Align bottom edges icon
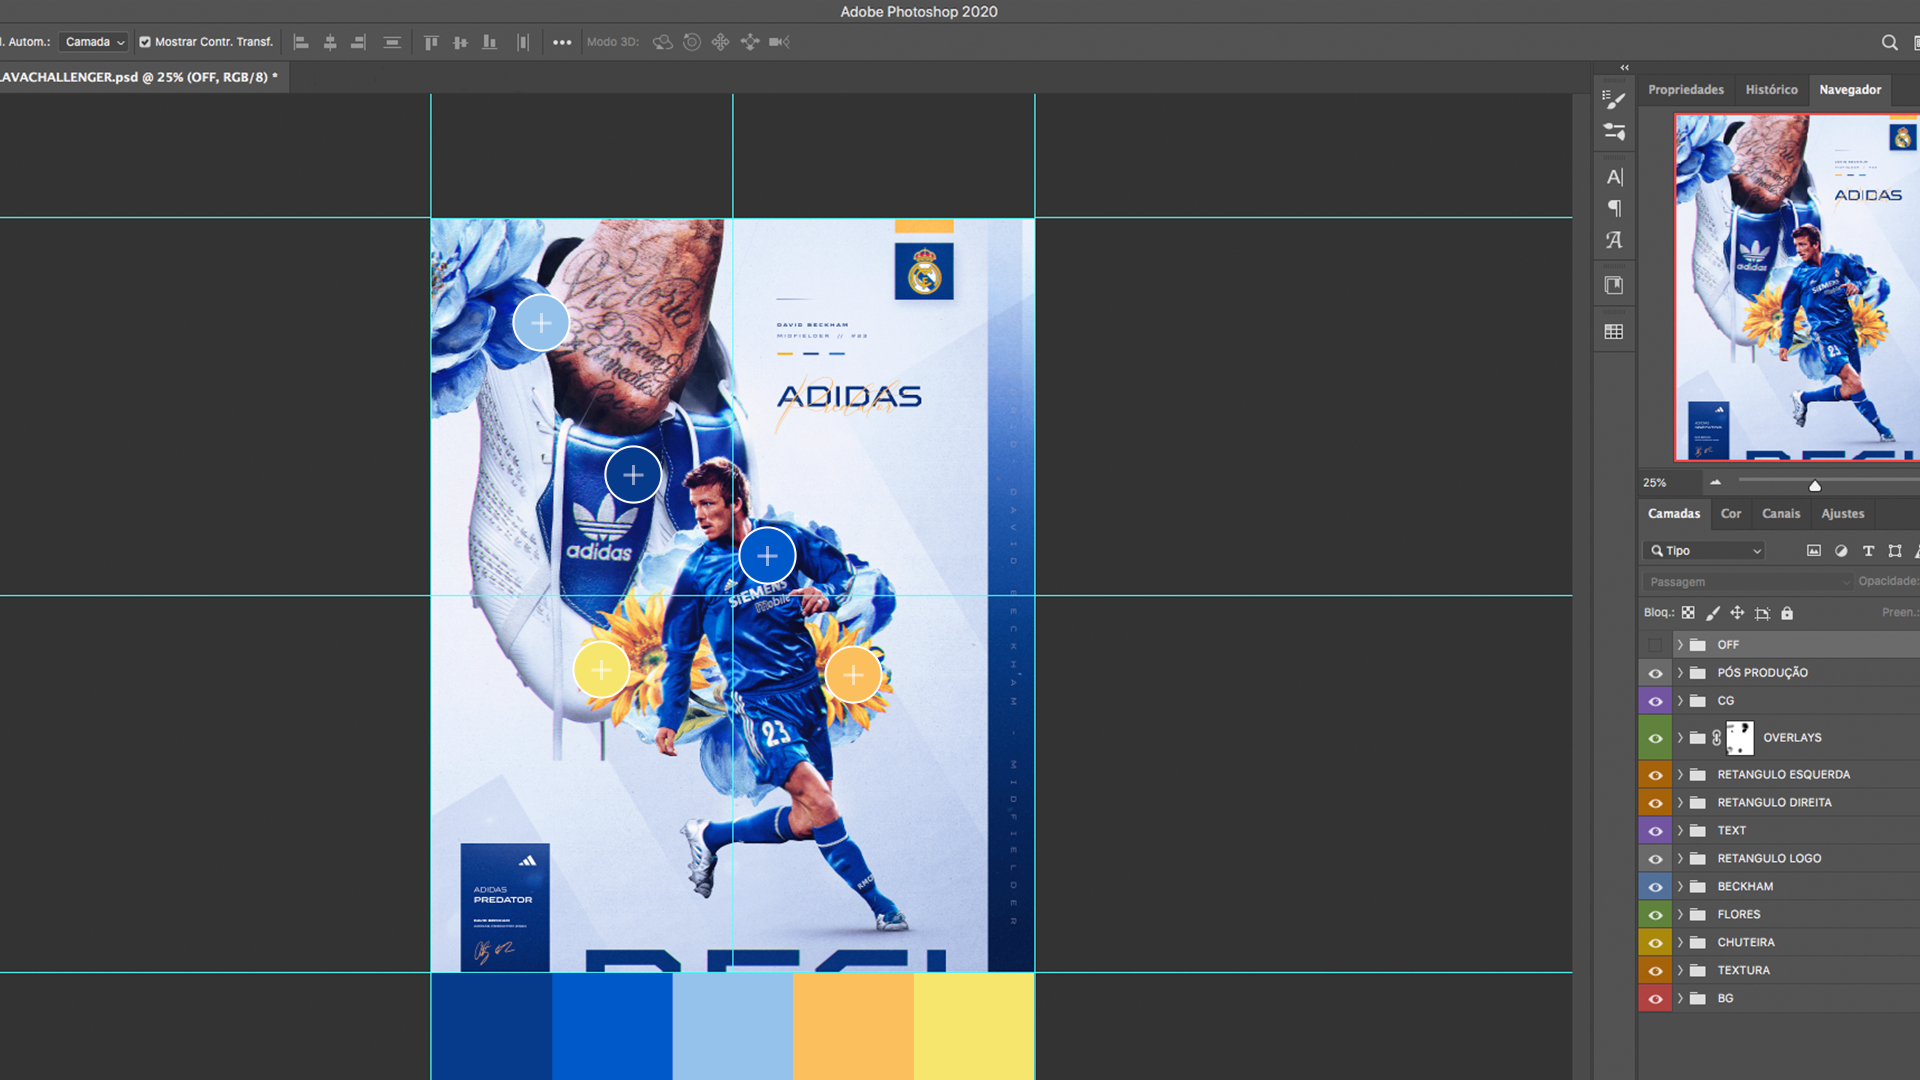 [489, 42]
